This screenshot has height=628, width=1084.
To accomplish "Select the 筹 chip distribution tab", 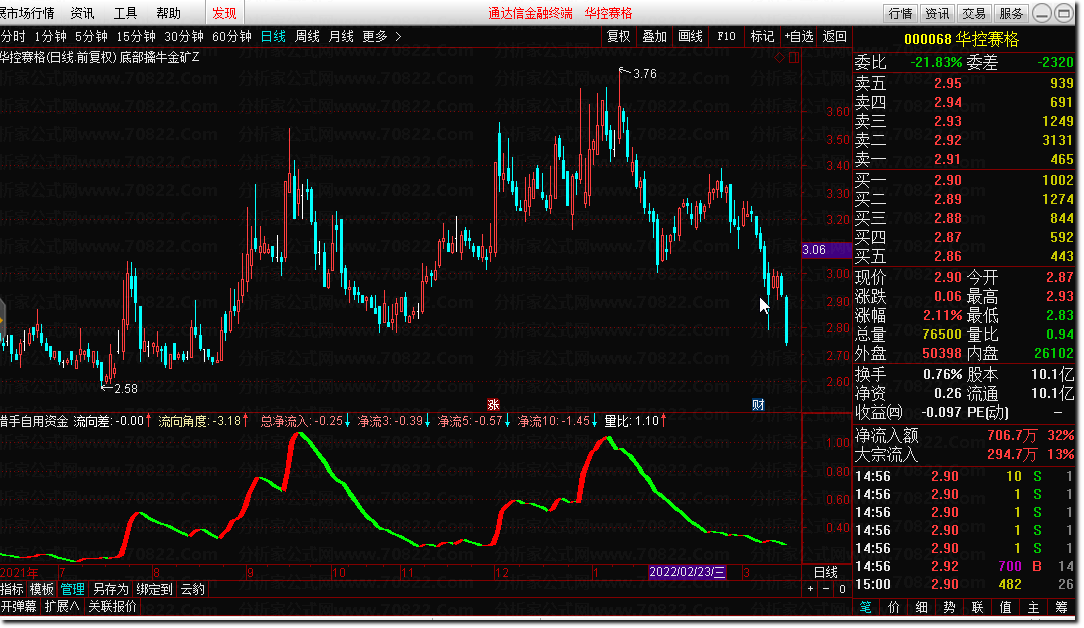I will tap(1061, 607).
